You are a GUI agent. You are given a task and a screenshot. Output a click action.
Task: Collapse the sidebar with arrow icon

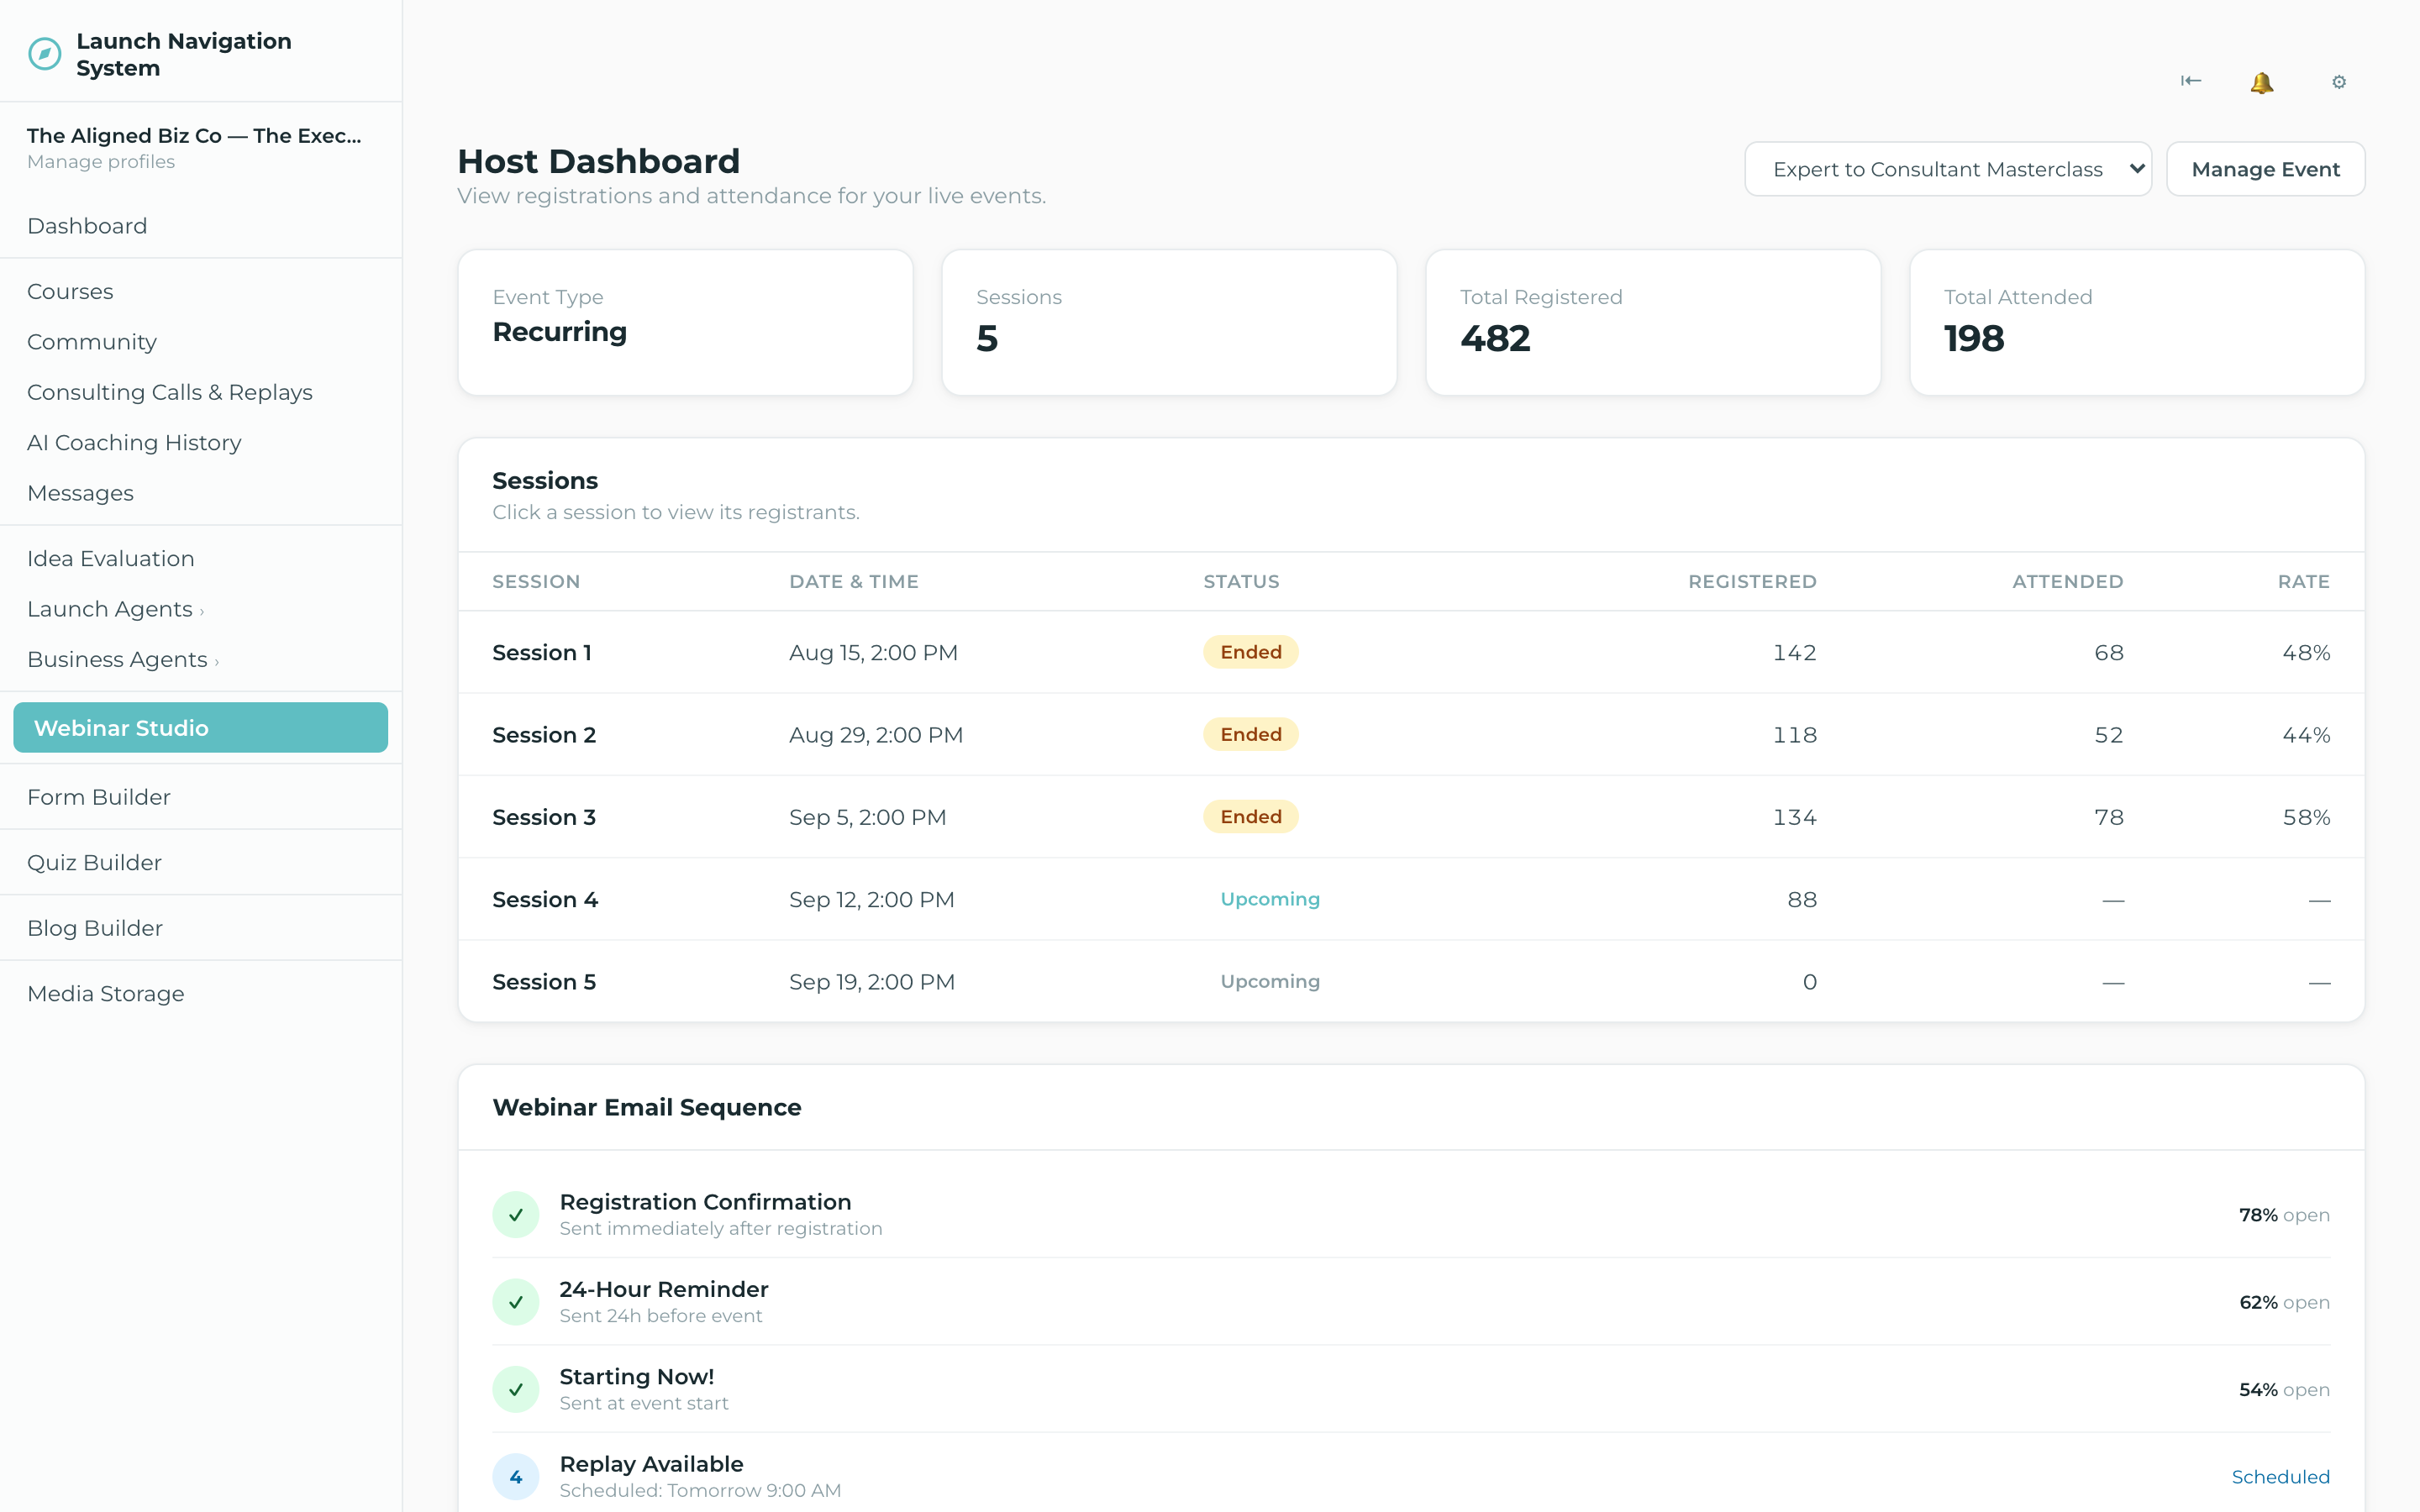[x=2190, y=81]
